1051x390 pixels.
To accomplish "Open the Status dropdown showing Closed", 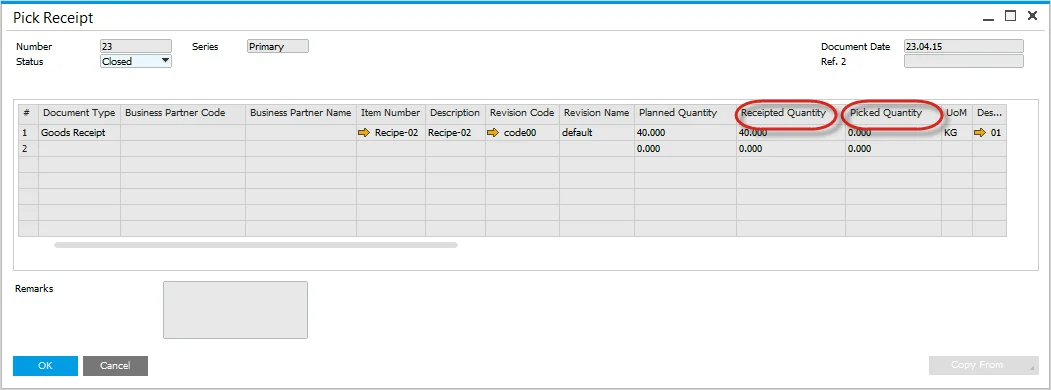I will (x=136, y=61).
